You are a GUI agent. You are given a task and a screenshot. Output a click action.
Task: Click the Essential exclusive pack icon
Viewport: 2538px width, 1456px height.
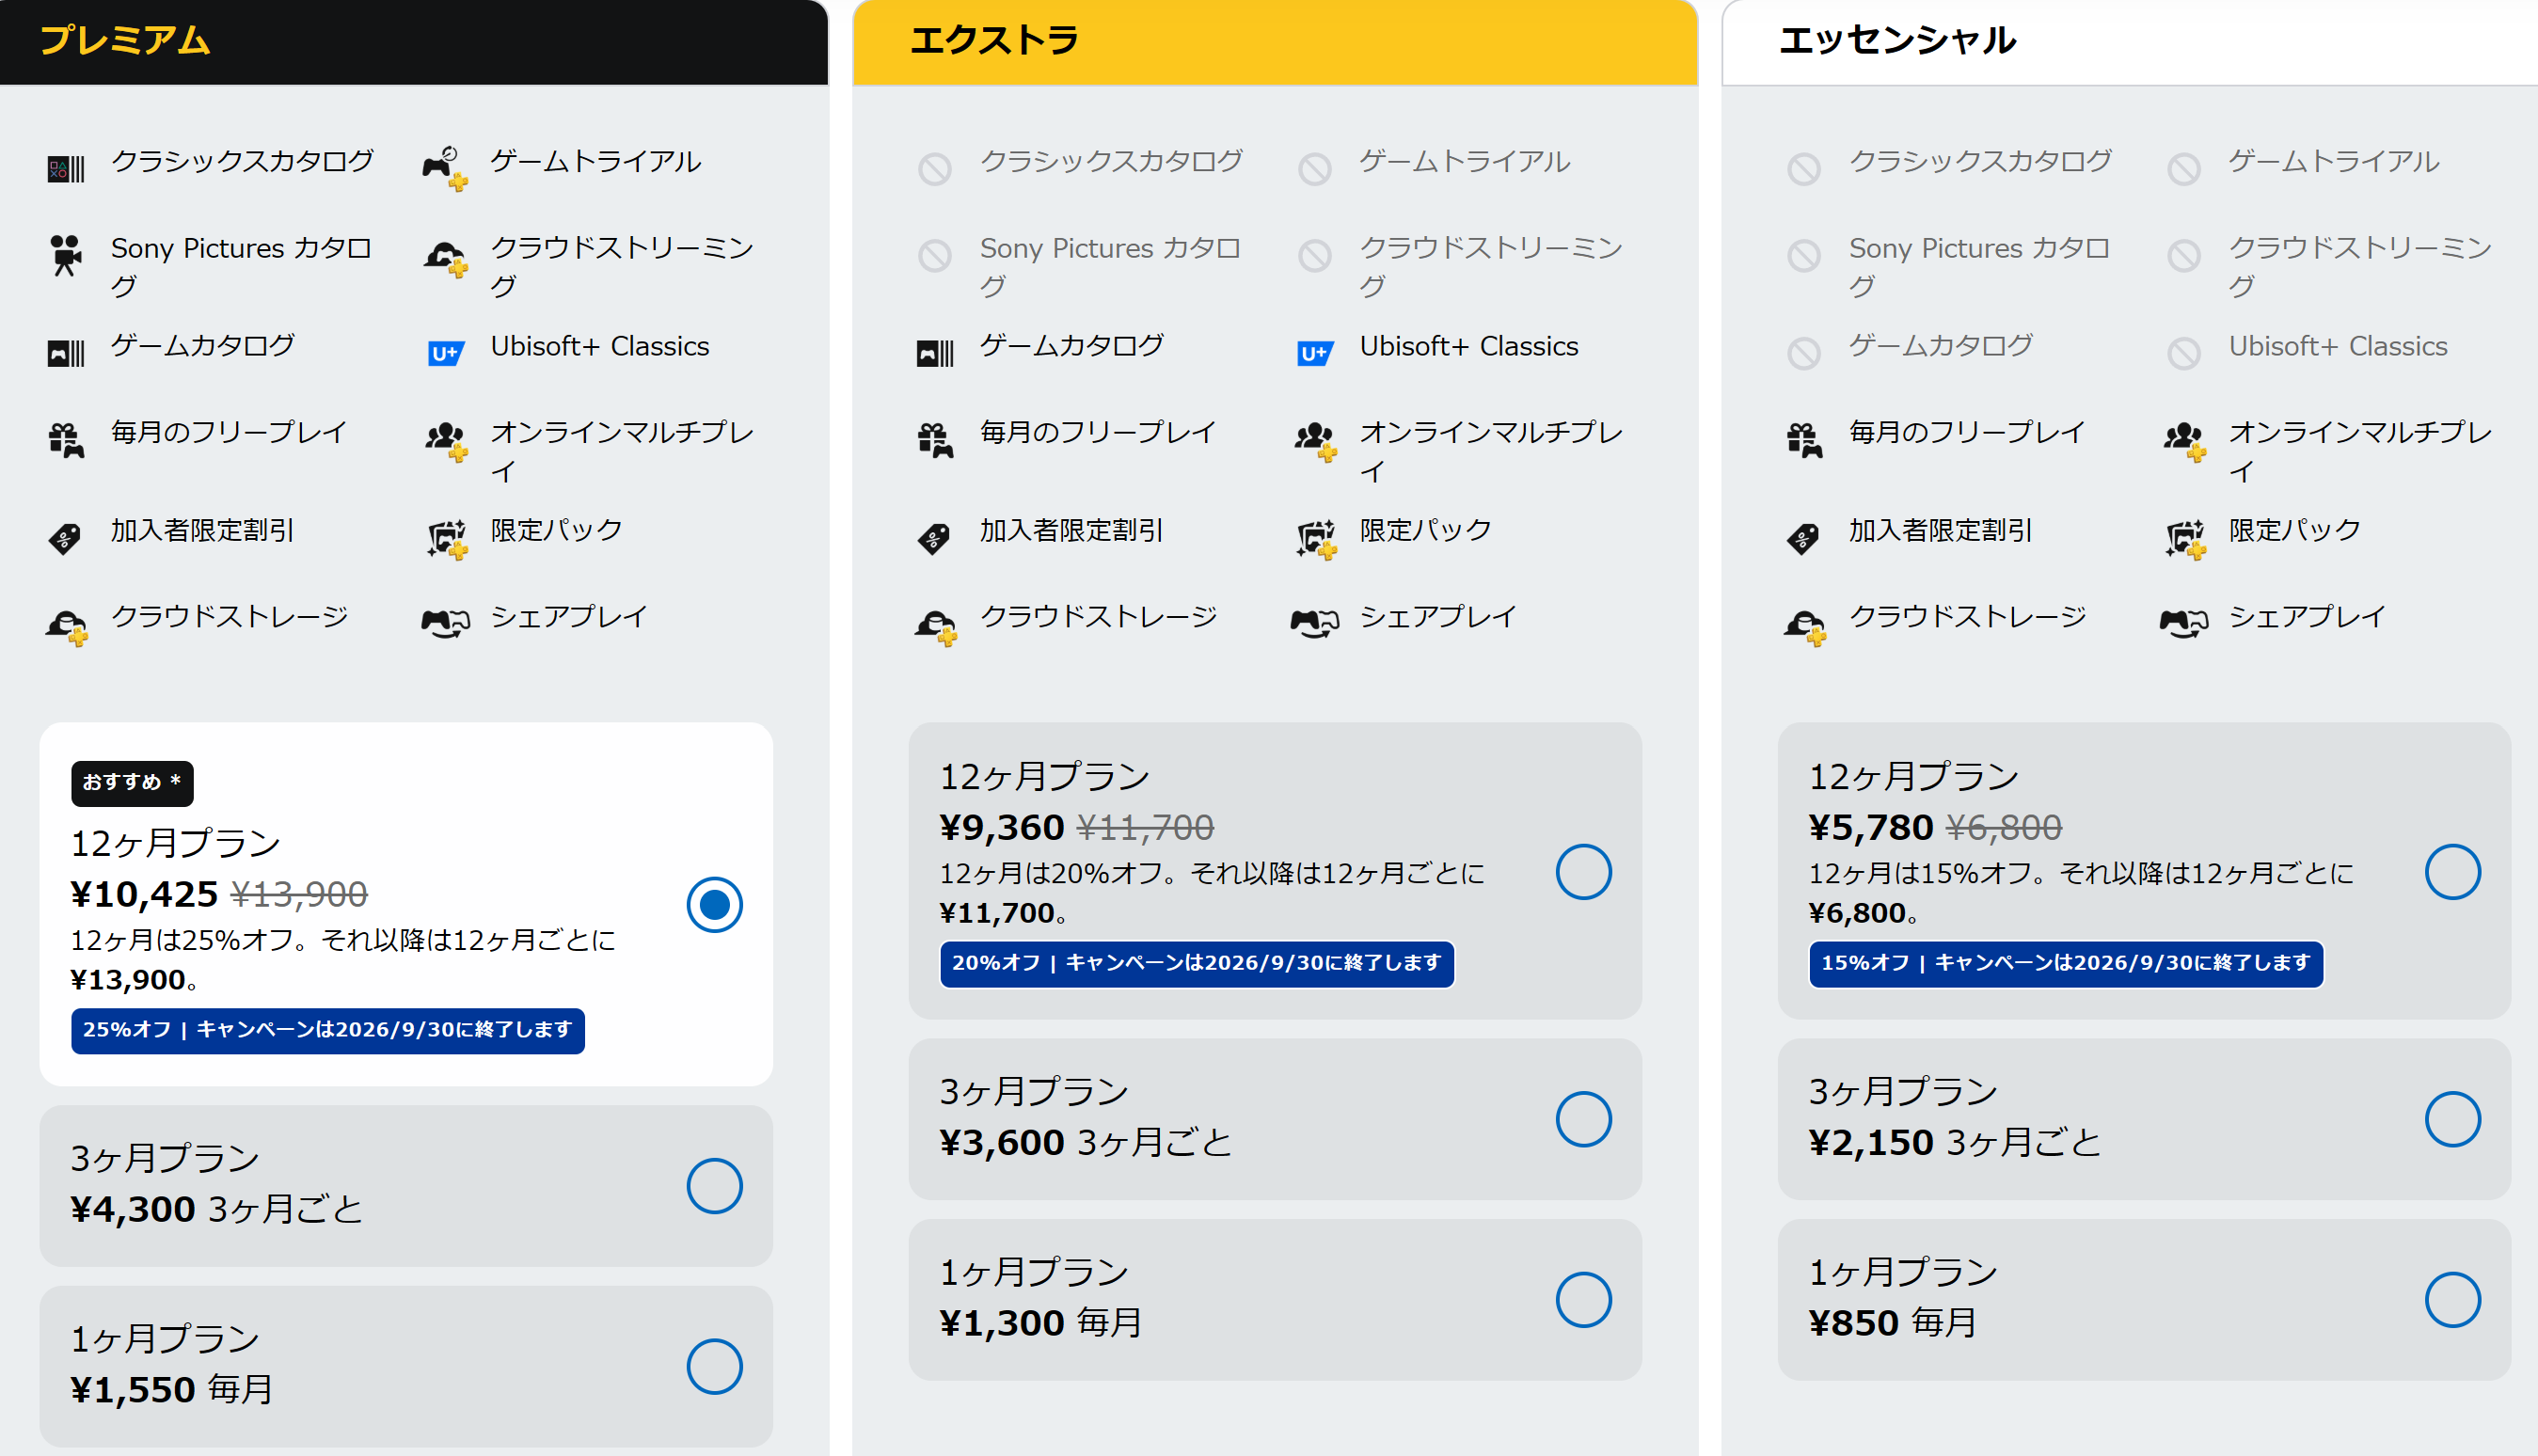pos(2185,539)
